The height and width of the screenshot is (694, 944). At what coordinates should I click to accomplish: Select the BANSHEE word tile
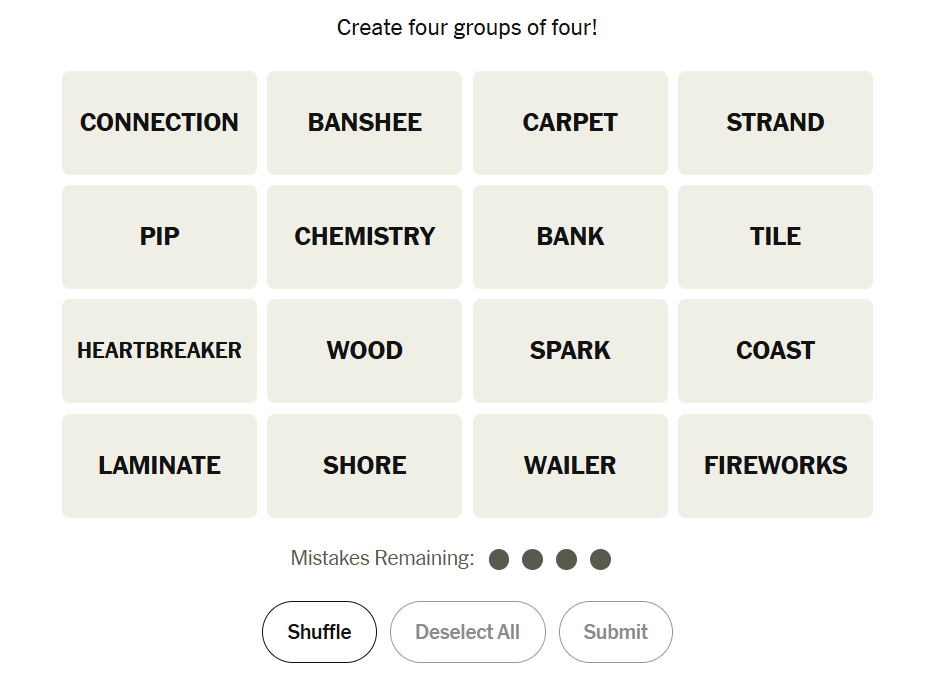coord(364,123)
